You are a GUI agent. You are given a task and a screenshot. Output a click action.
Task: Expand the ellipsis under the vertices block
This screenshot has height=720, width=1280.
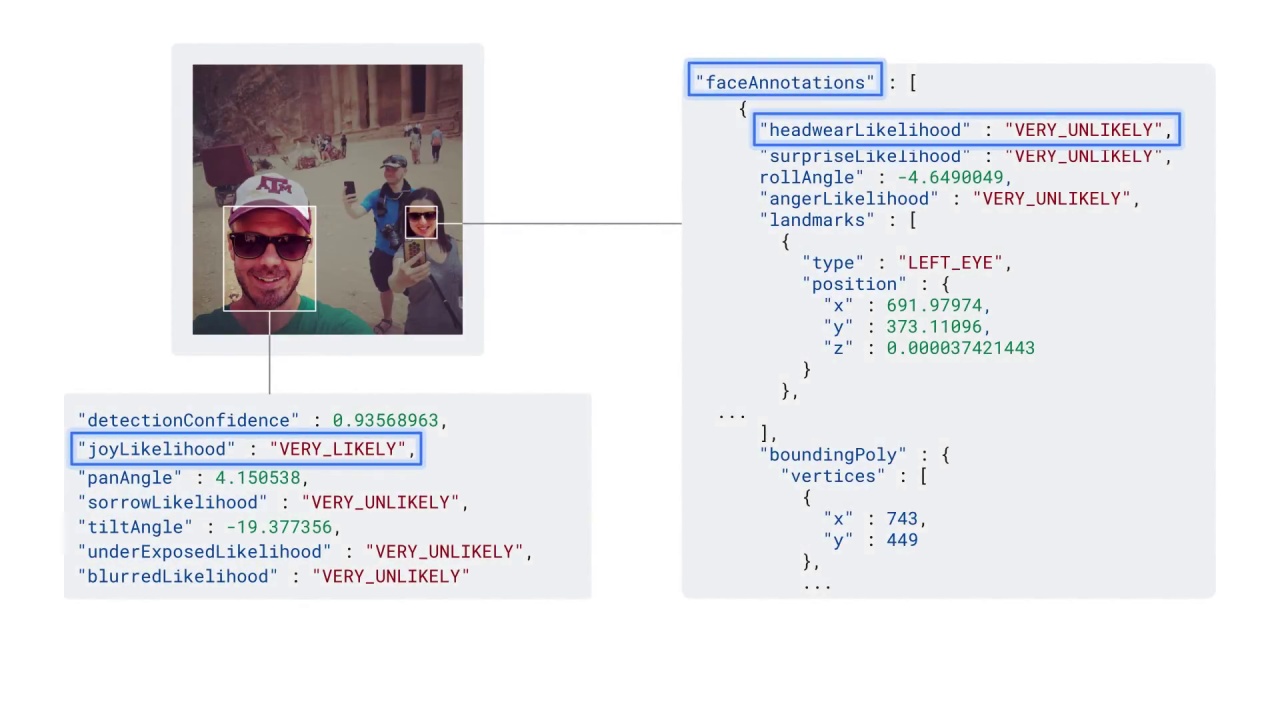pyautogui.click(x=820, y=584)
